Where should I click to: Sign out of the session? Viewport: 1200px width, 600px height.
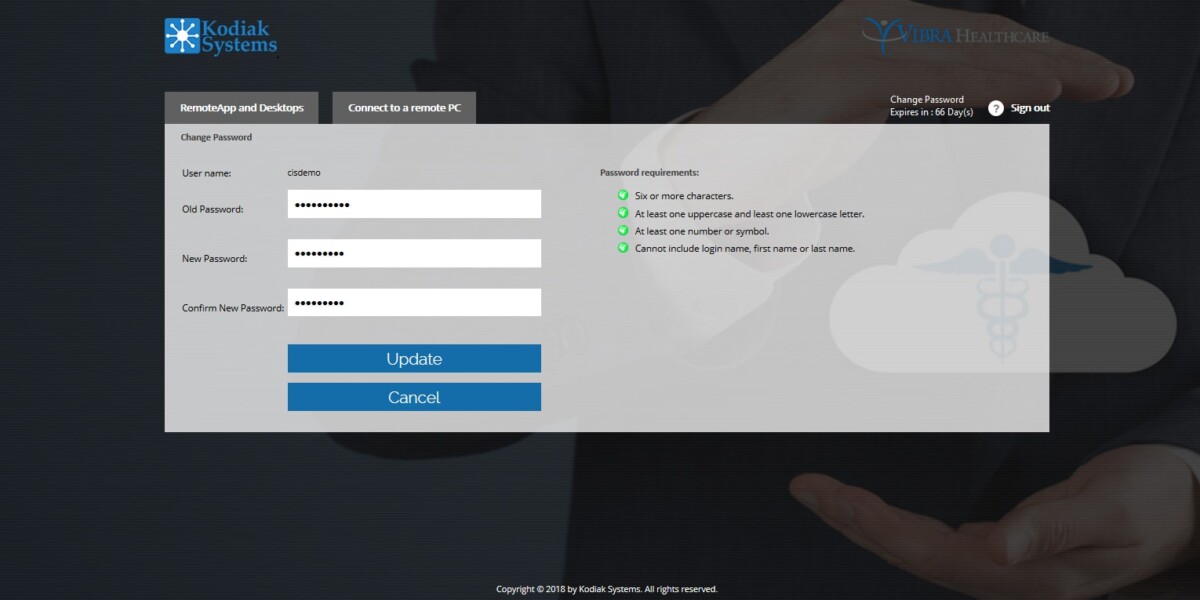(1030, 108)
